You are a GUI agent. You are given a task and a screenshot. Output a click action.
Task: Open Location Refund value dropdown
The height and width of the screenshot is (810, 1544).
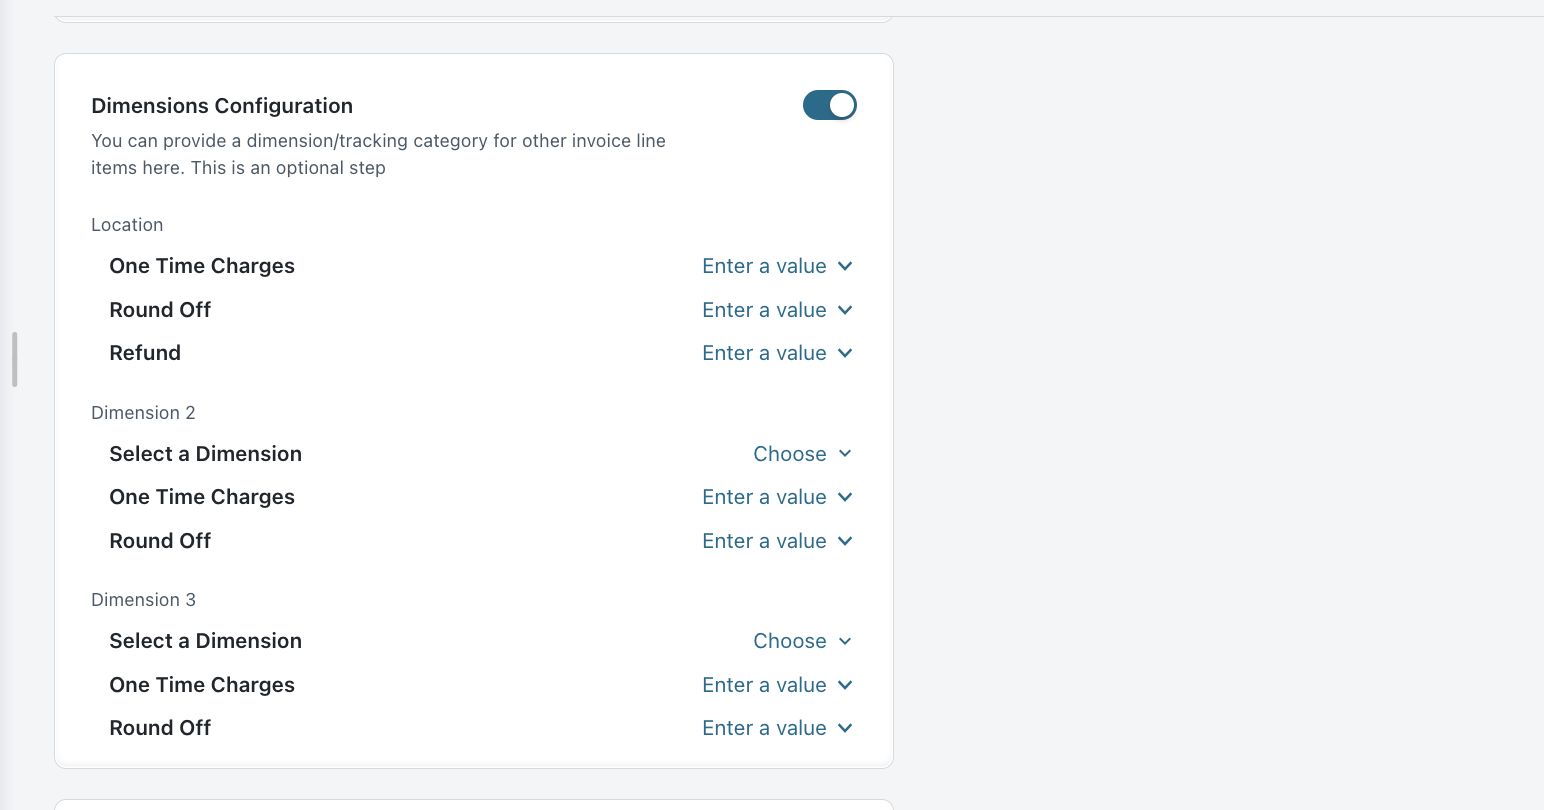[764, 353]
